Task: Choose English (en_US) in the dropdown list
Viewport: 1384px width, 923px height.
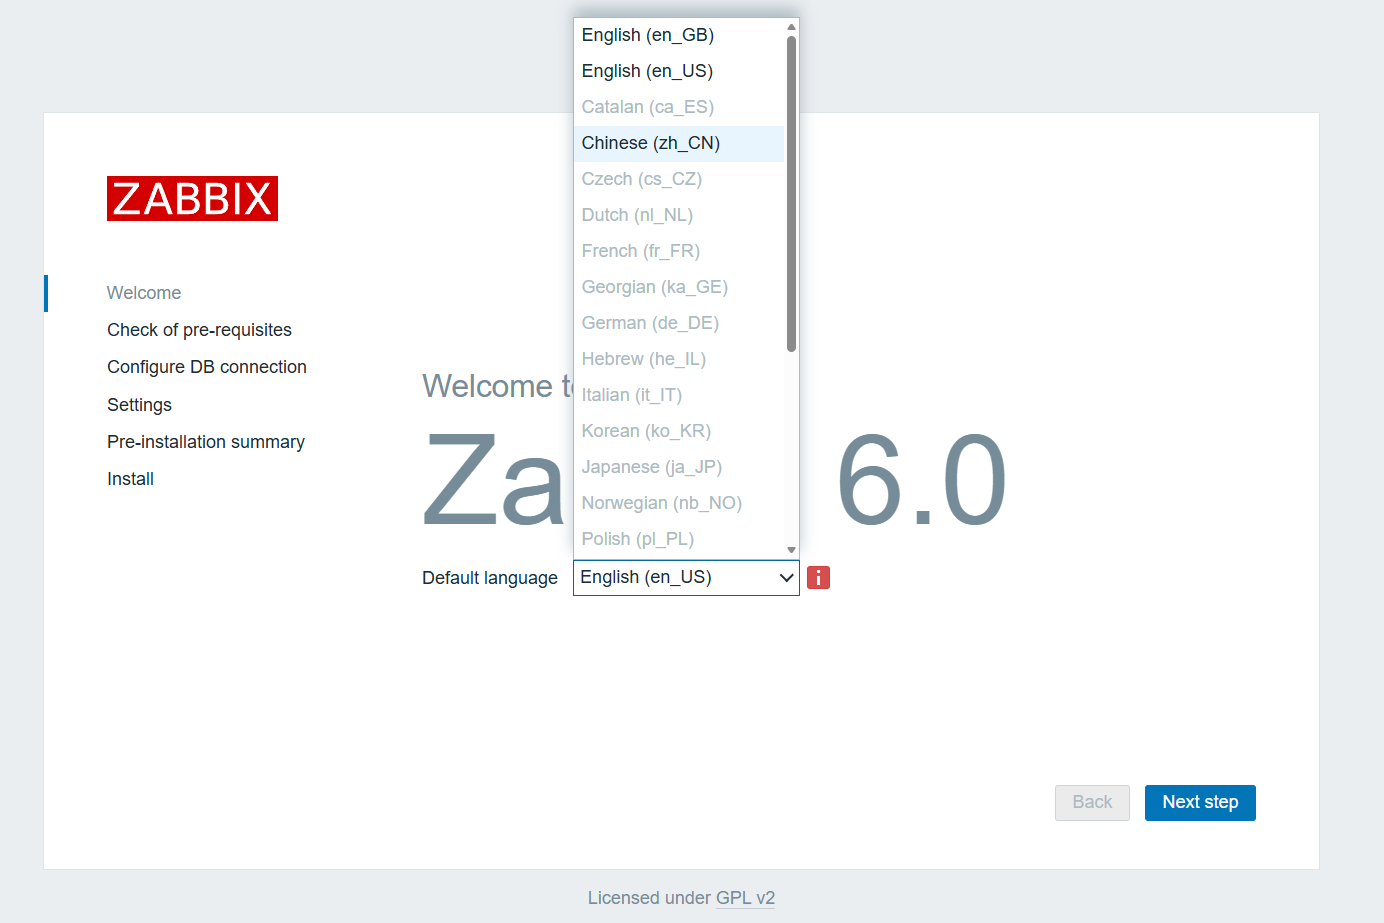Action: click(679, 71)
